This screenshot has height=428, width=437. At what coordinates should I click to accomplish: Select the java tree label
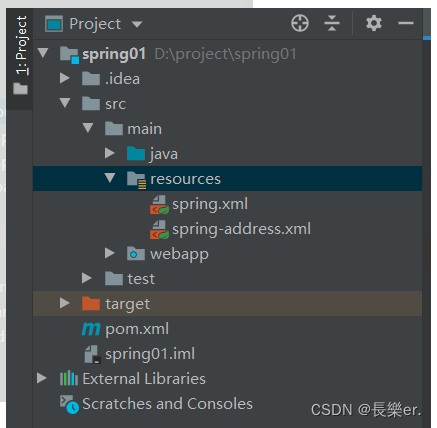pyautogui.click(x=164, y=154)
